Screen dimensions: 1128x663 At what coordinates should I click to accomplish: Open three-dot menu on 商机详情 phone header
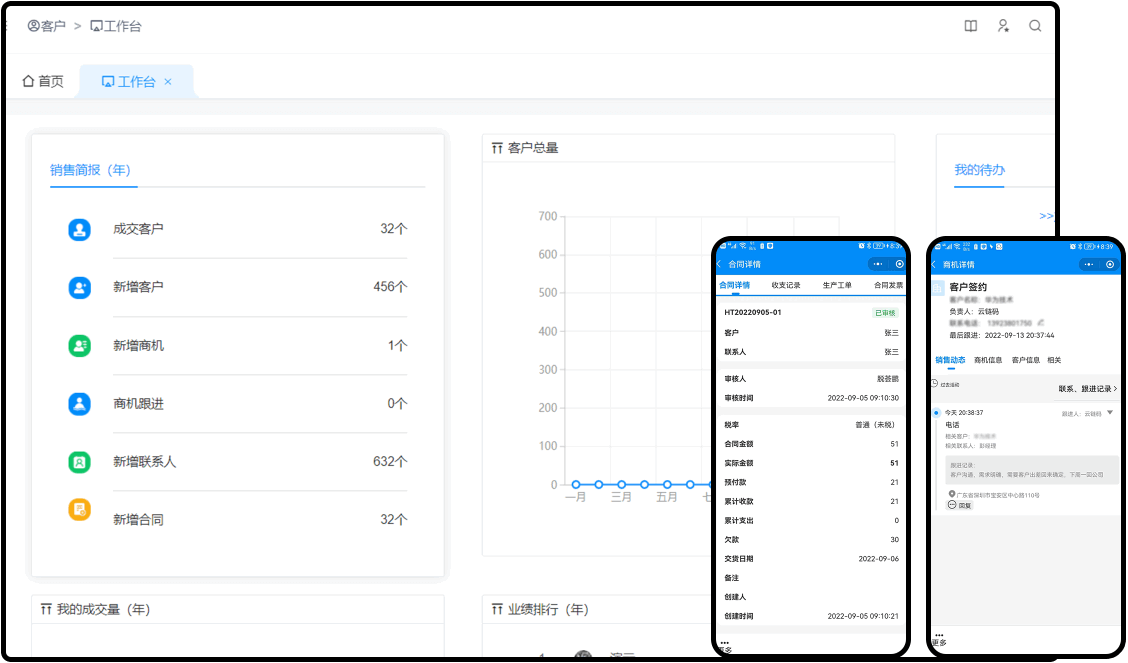click(1088, 265)
